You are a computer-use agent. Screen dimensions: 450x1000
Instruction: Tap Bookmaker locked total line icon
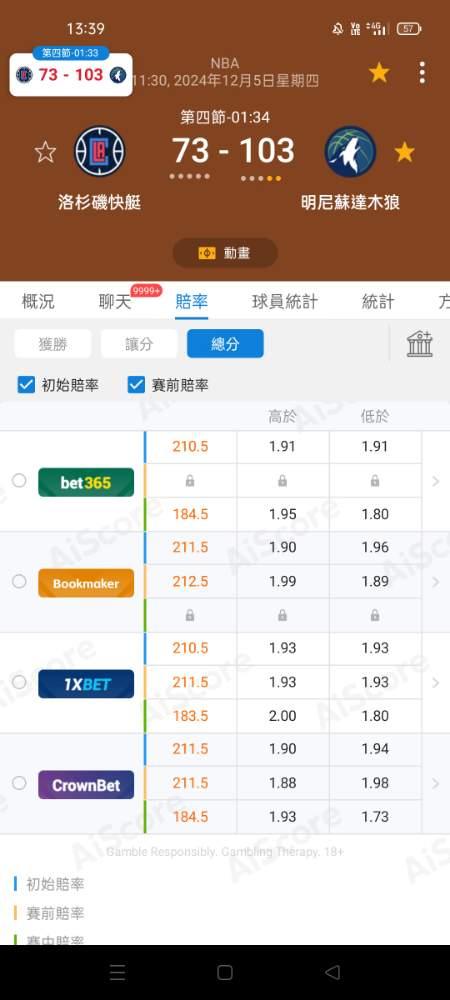[190, 616]
